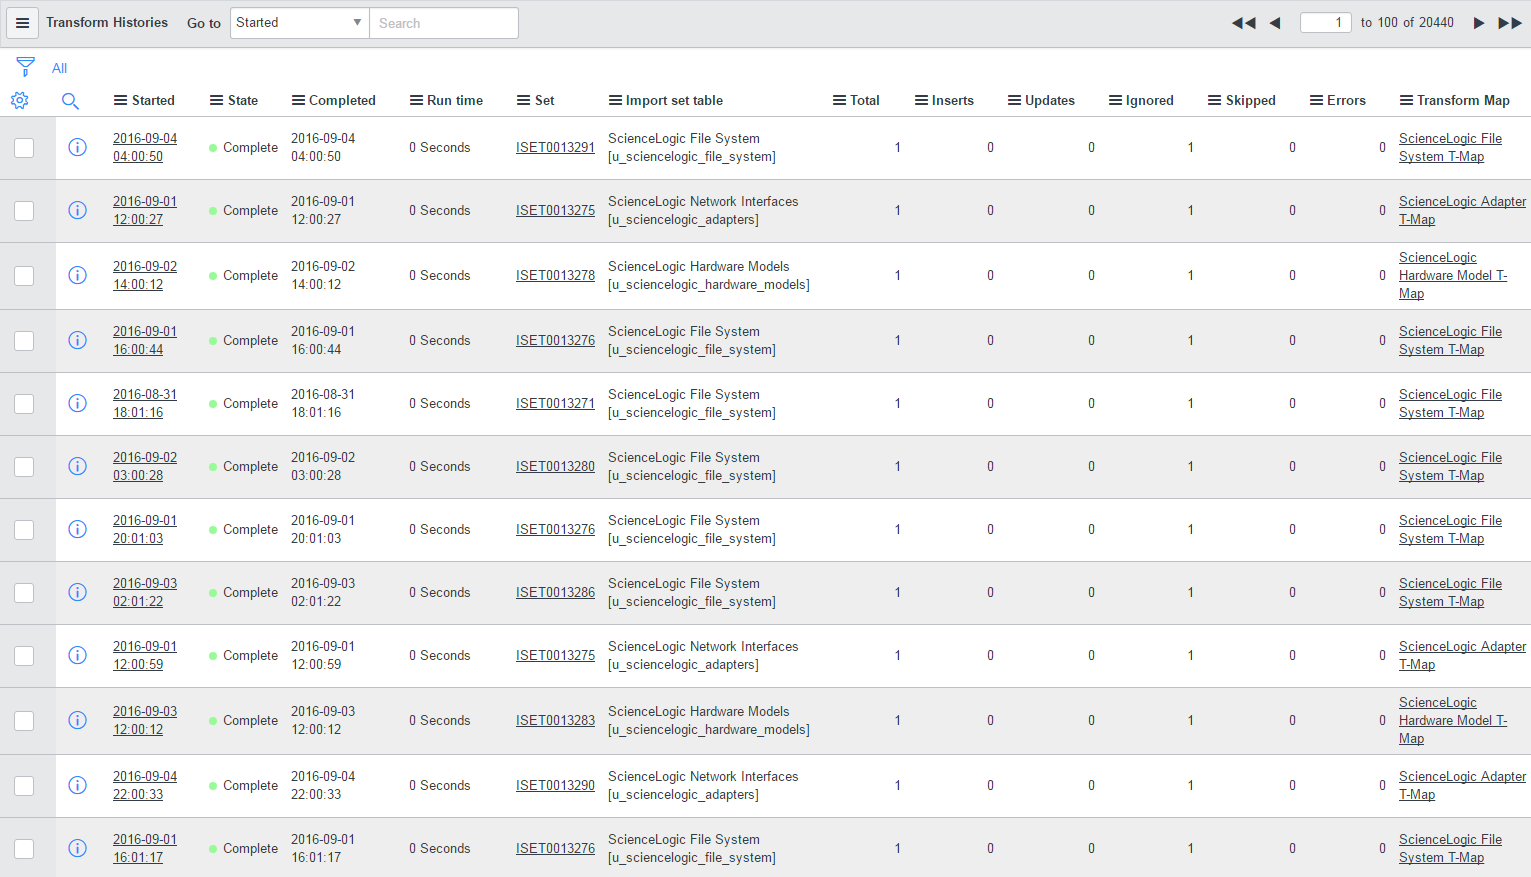Jump to the first page of records
This screenshot has height=877, width=1531.
click(x=1243, y=23)
